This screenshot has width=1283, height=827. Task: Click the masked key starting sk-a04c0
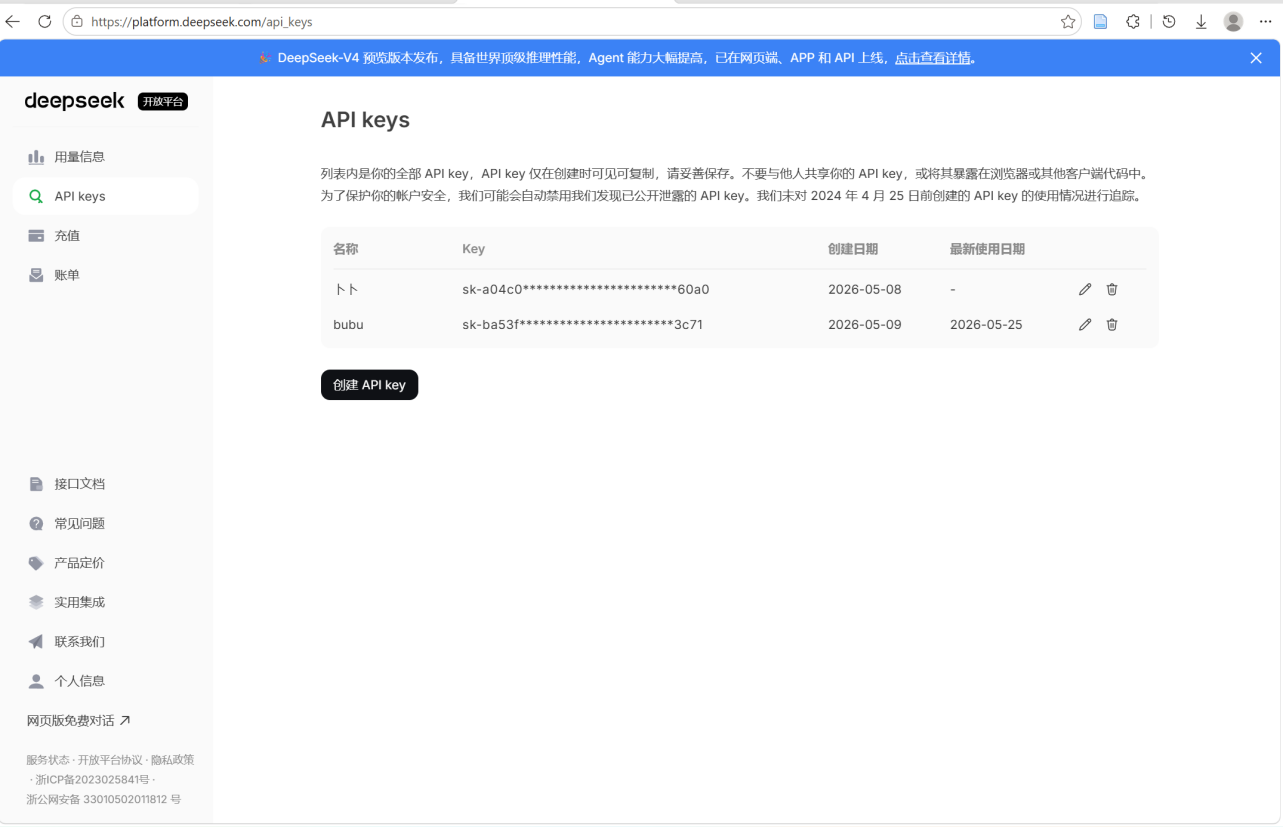(586, 289)
